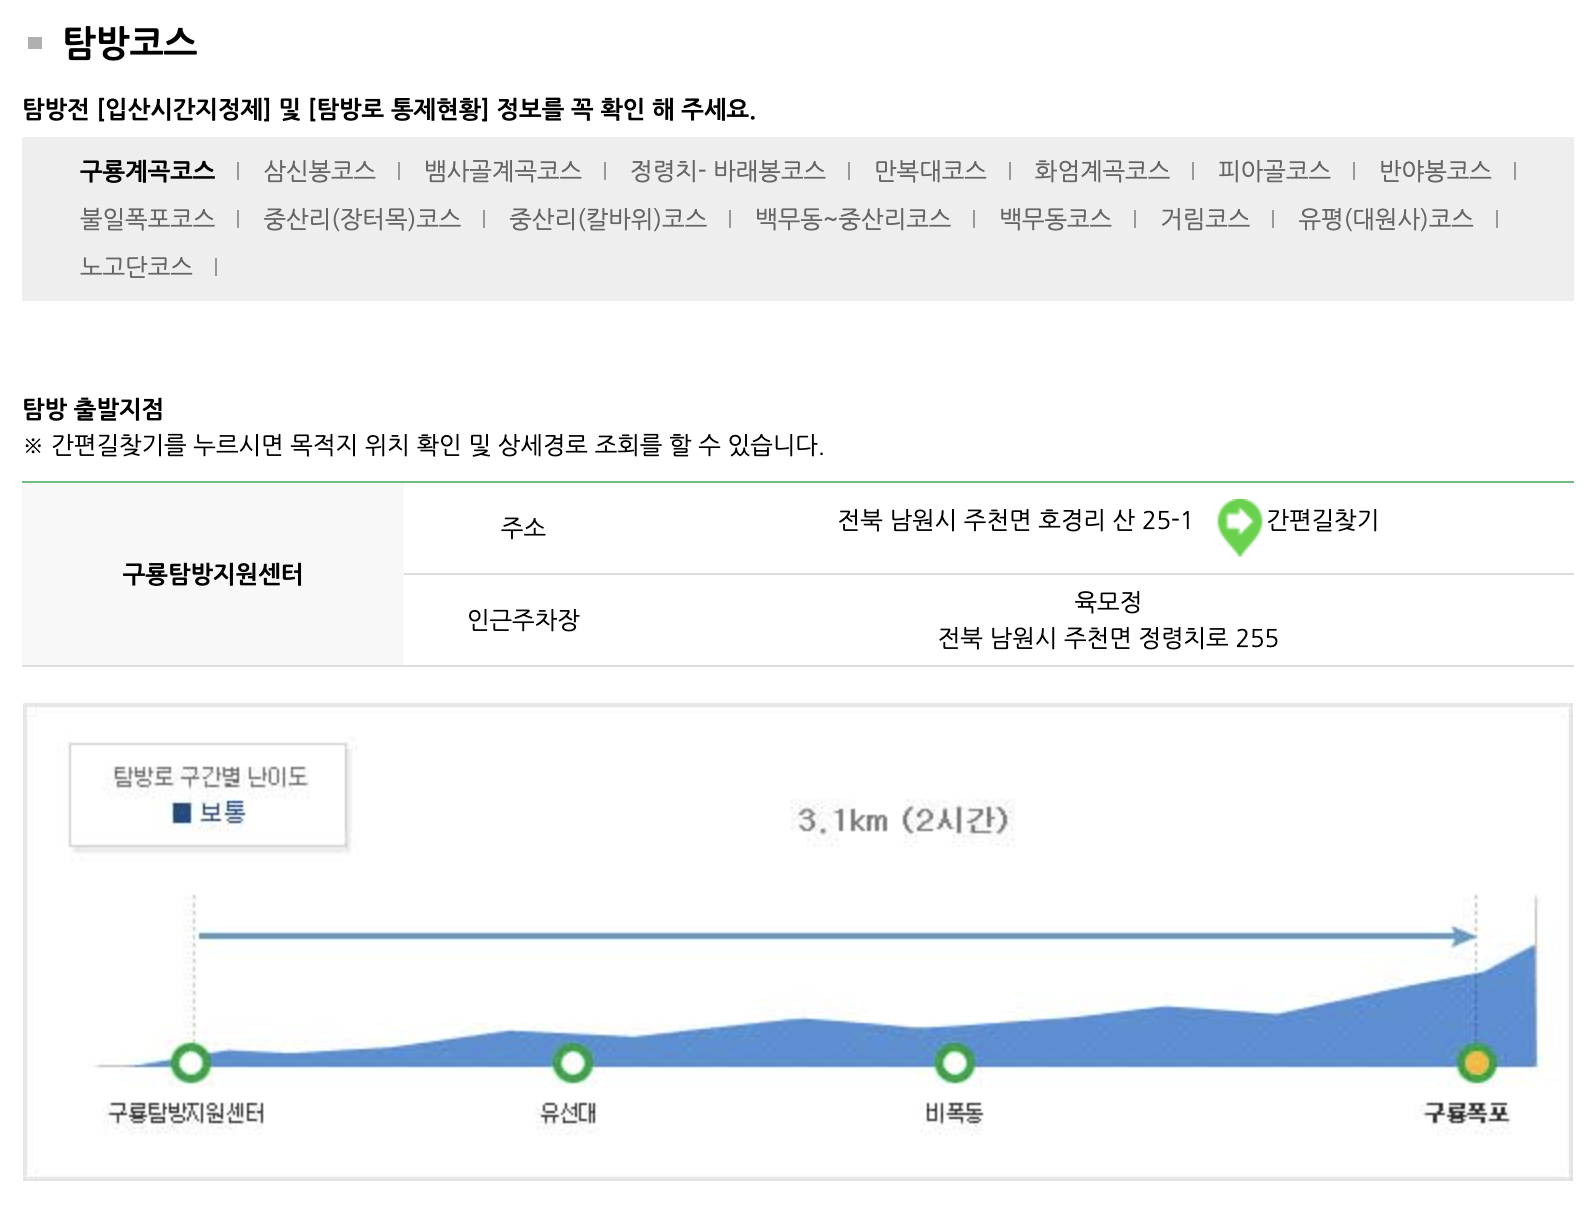This screenshot has width=1592, height=1222.
Task: Open the 중산리(장터목)코스 link
Action: (x=361, y=219)
